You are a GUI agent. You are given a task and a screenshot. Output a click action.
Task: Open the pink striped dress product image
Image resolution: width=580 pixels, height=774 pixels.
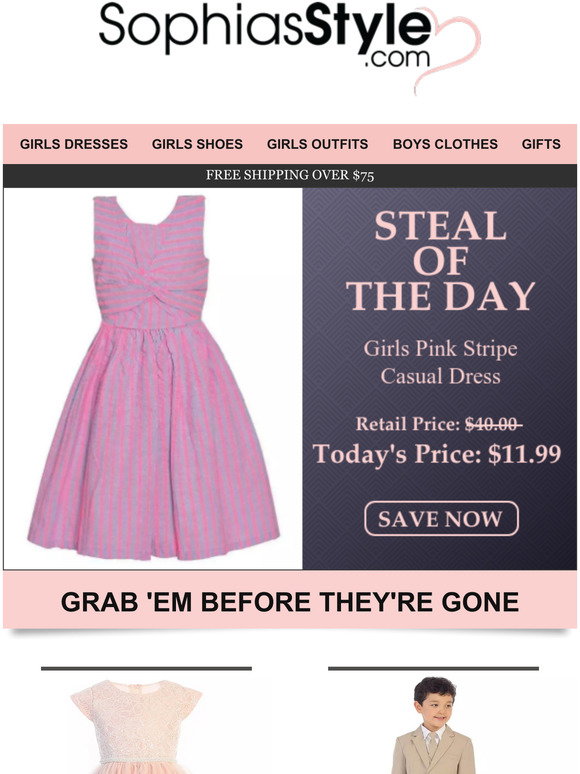click(154, 378)
